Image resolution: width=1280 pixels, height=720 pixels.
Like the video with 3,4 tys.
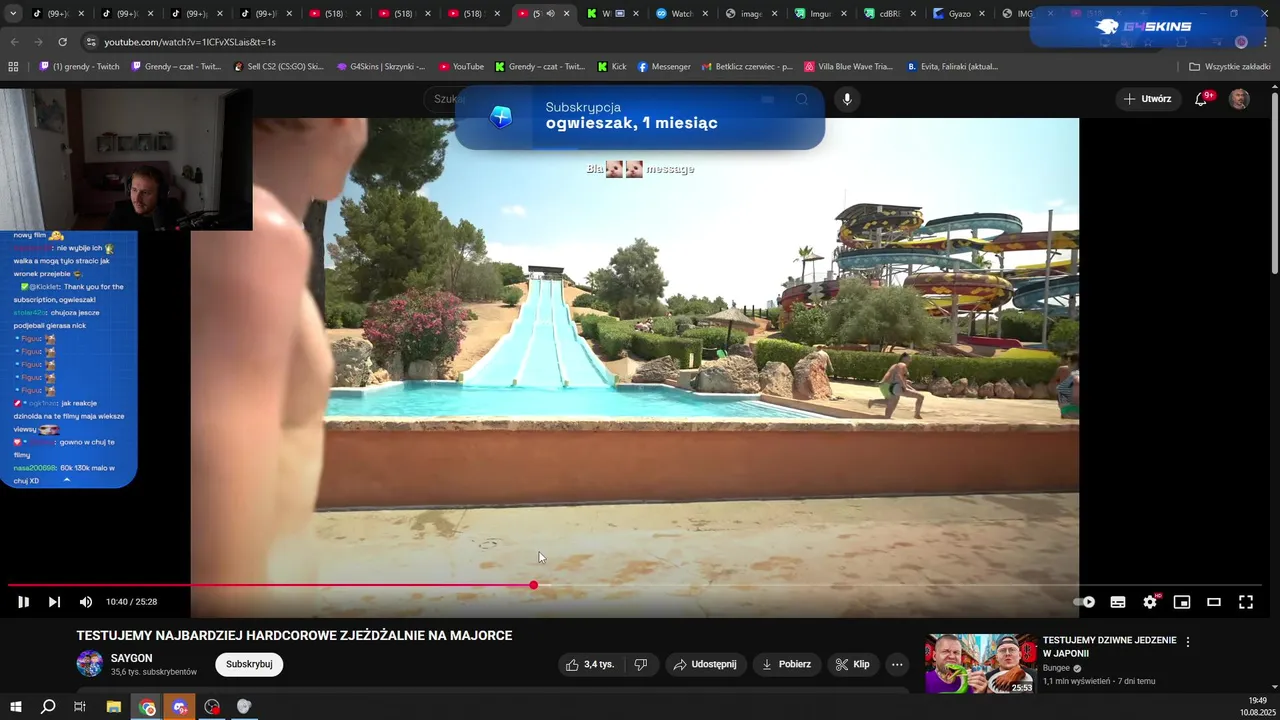click(589, 664)
